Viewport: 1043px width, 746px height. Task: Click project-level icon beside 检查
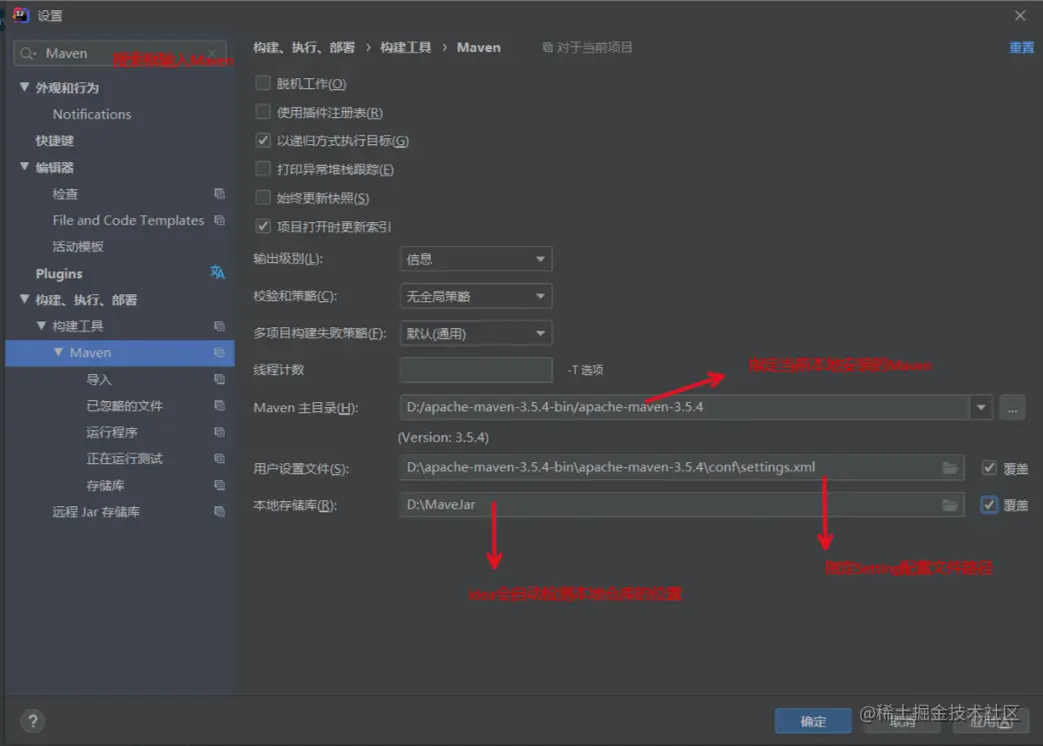tap(220, 193)
